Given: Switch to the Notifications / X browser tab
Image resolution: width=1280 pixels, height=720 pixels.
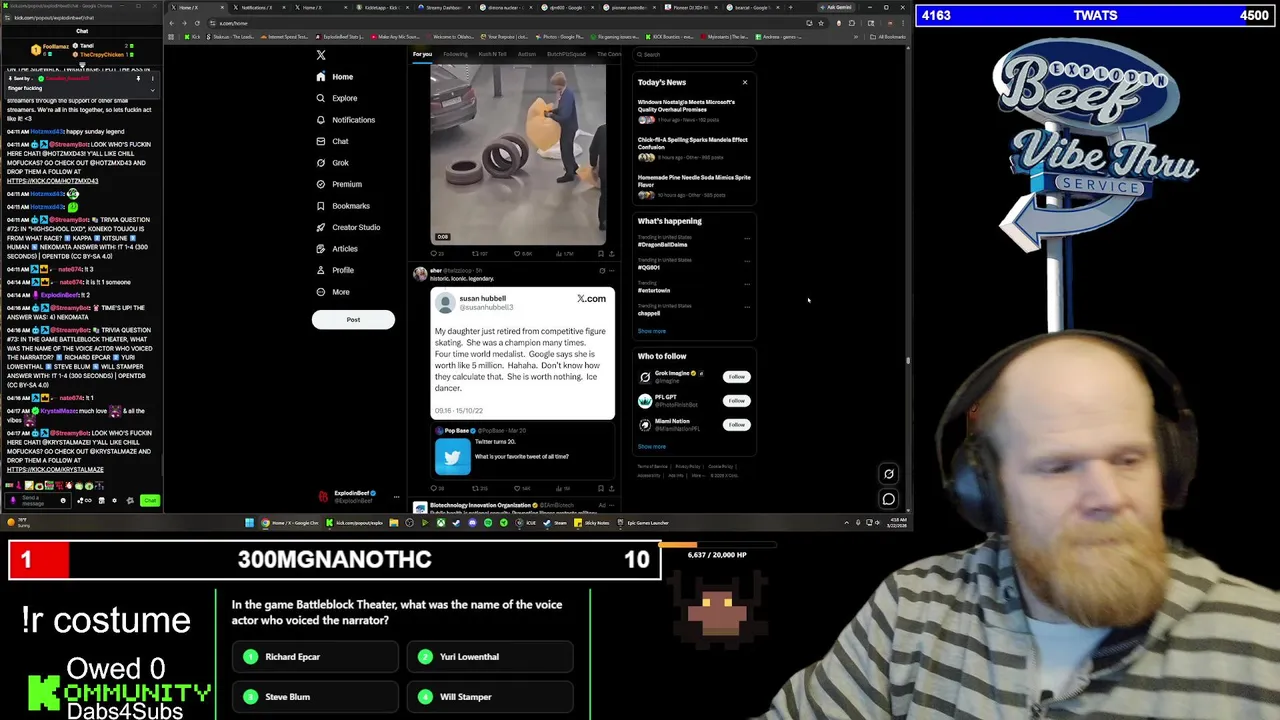Looking at the screenshot, I should point(256,7).
